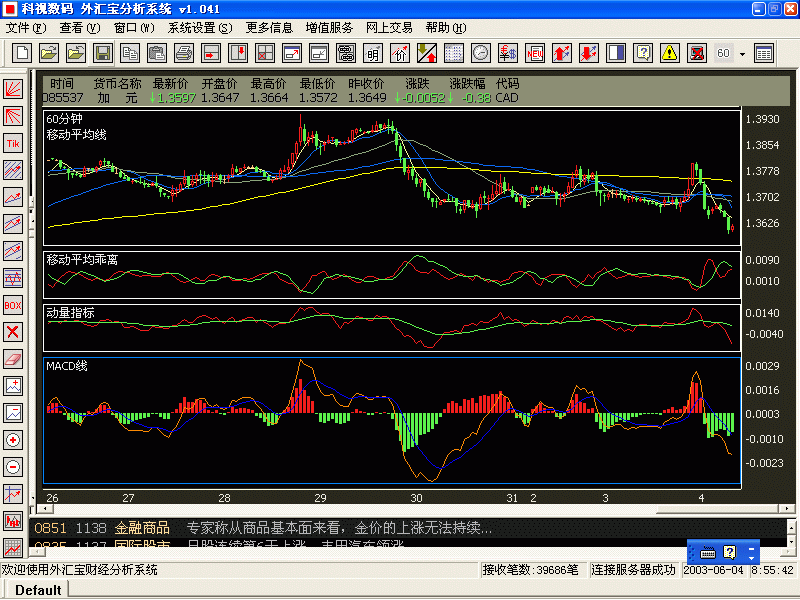Click the yellow warning triangle icon
800x600 pixels.
point(669,53)
